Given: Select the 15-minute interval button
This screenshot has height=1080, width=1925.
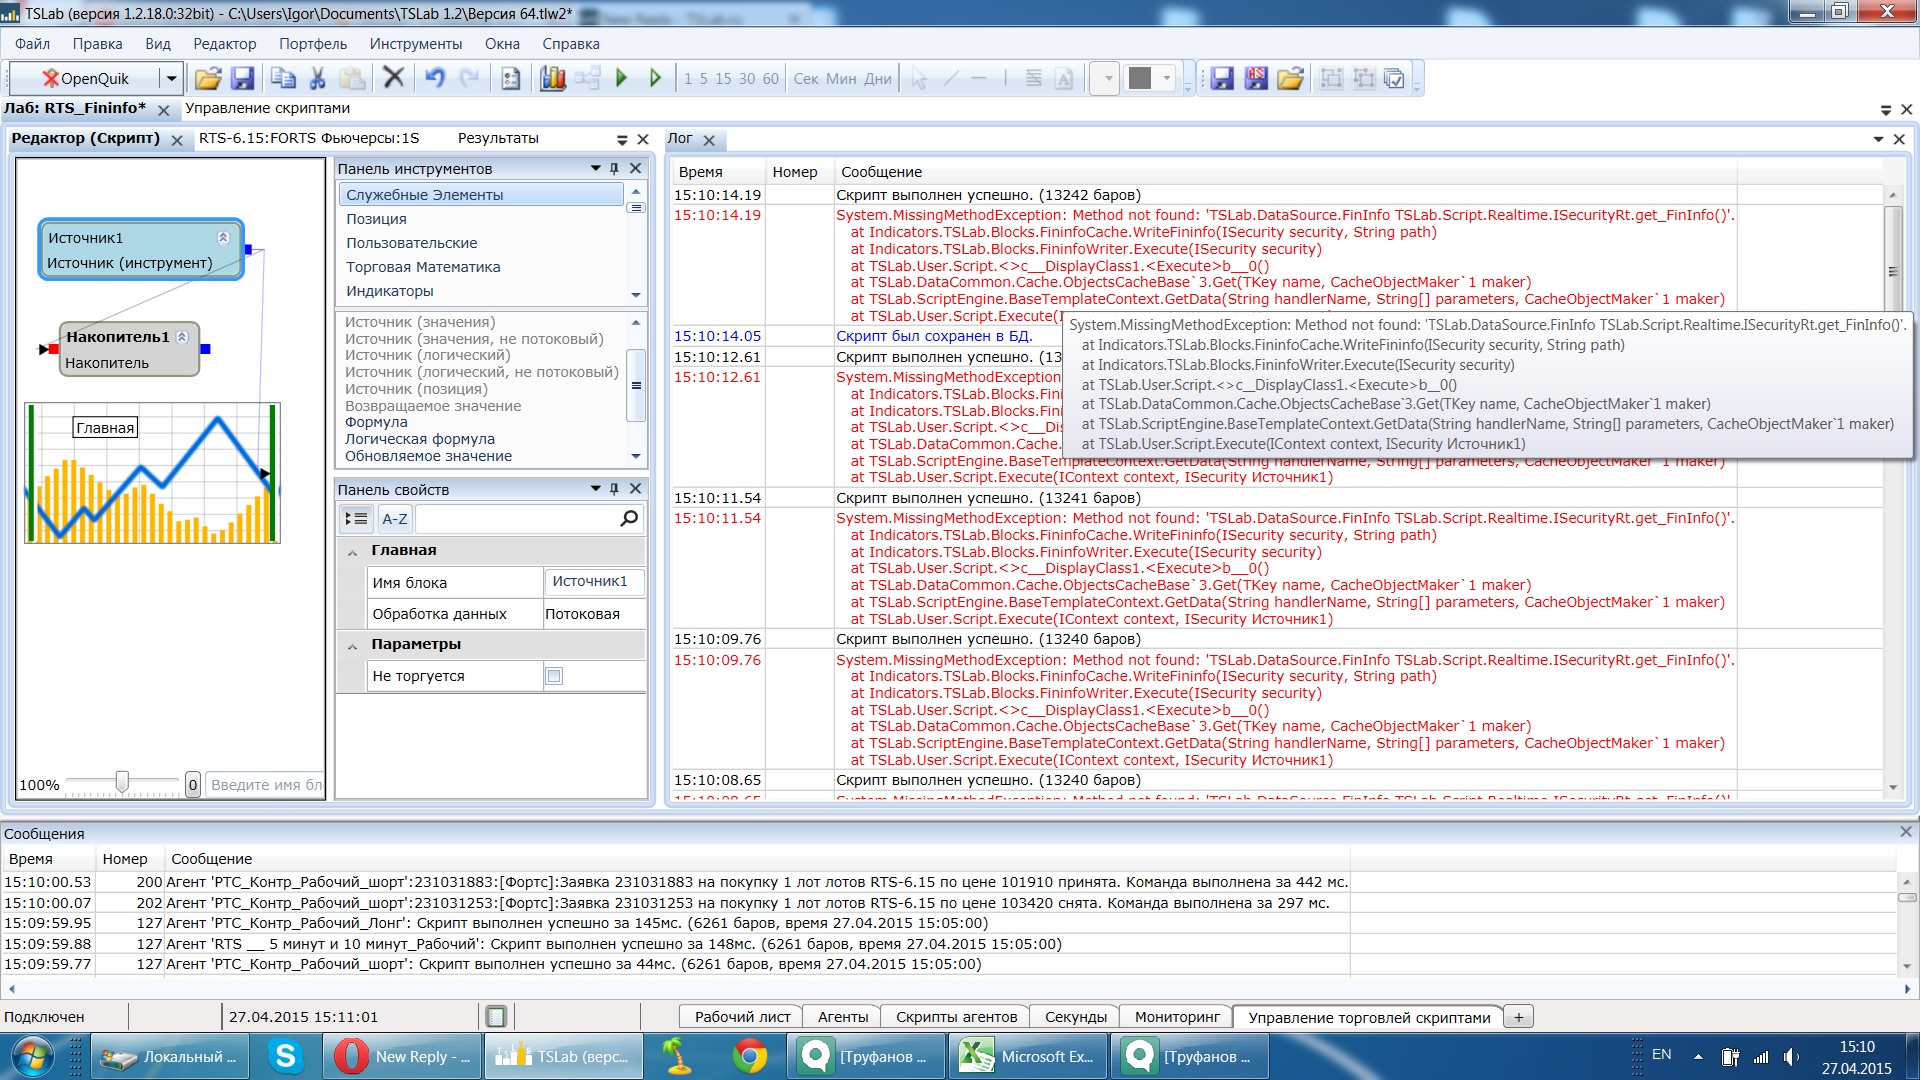Looking at the screenshot, I should tap(722, 78).
